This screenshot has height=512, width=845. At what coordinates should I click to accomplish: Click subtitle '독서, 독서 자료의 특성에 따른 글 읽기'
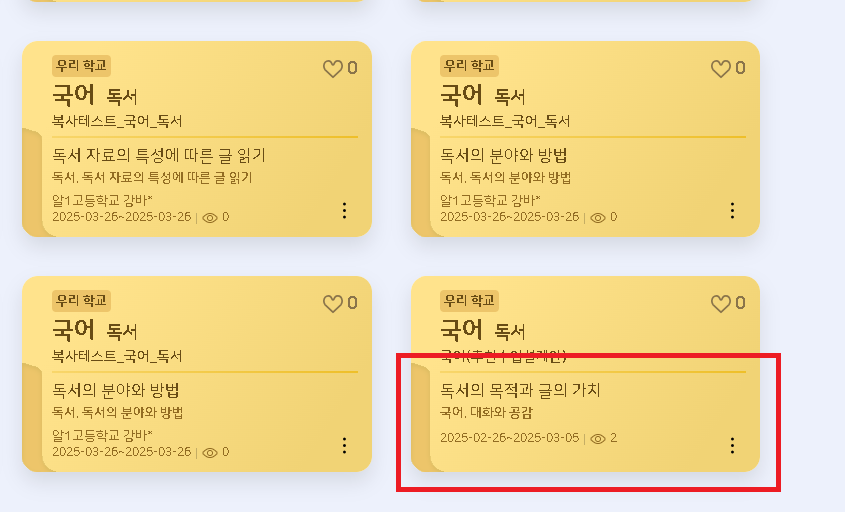pyautogui.click(x=152, y=178)
